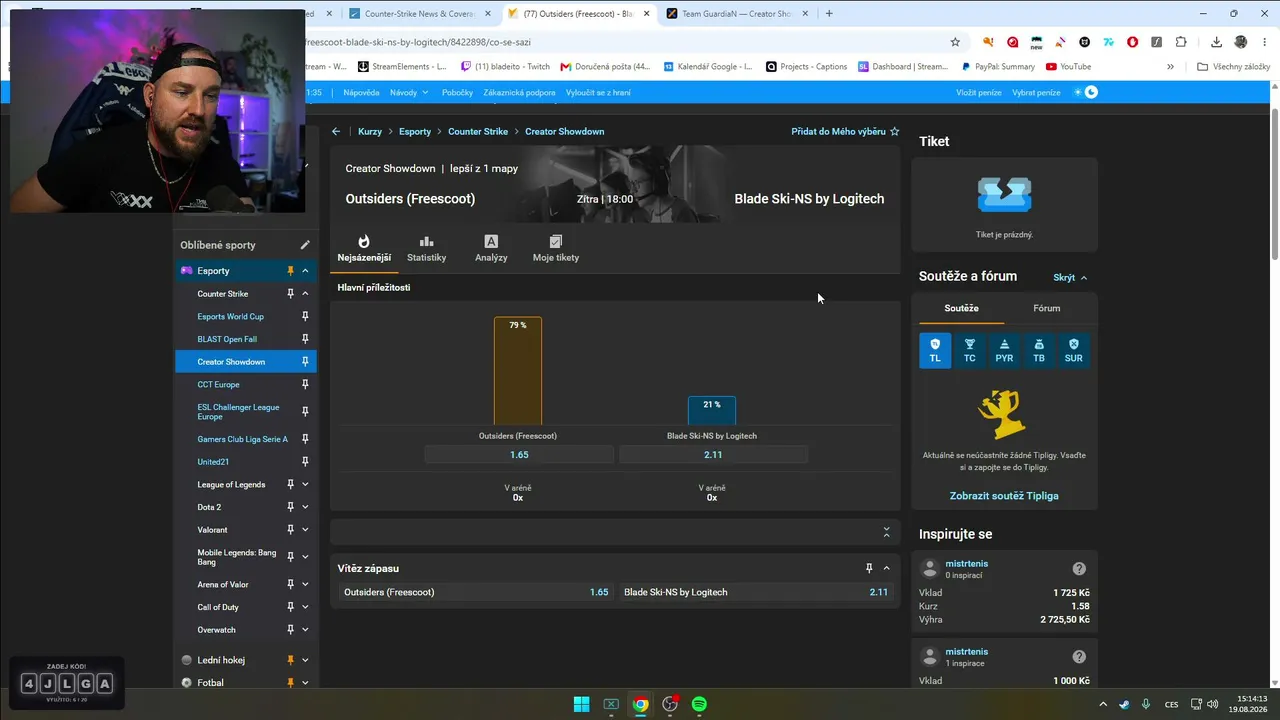The height and width of the screenshot is (720, 1280).
Task: Click the star in Přidat do Mého výběru
Action: (x=895, y=131)
